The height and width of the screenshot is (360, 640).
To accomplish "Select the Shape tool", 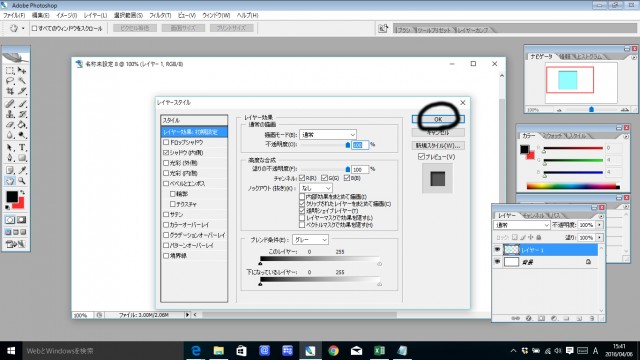I will pos(22,158).
